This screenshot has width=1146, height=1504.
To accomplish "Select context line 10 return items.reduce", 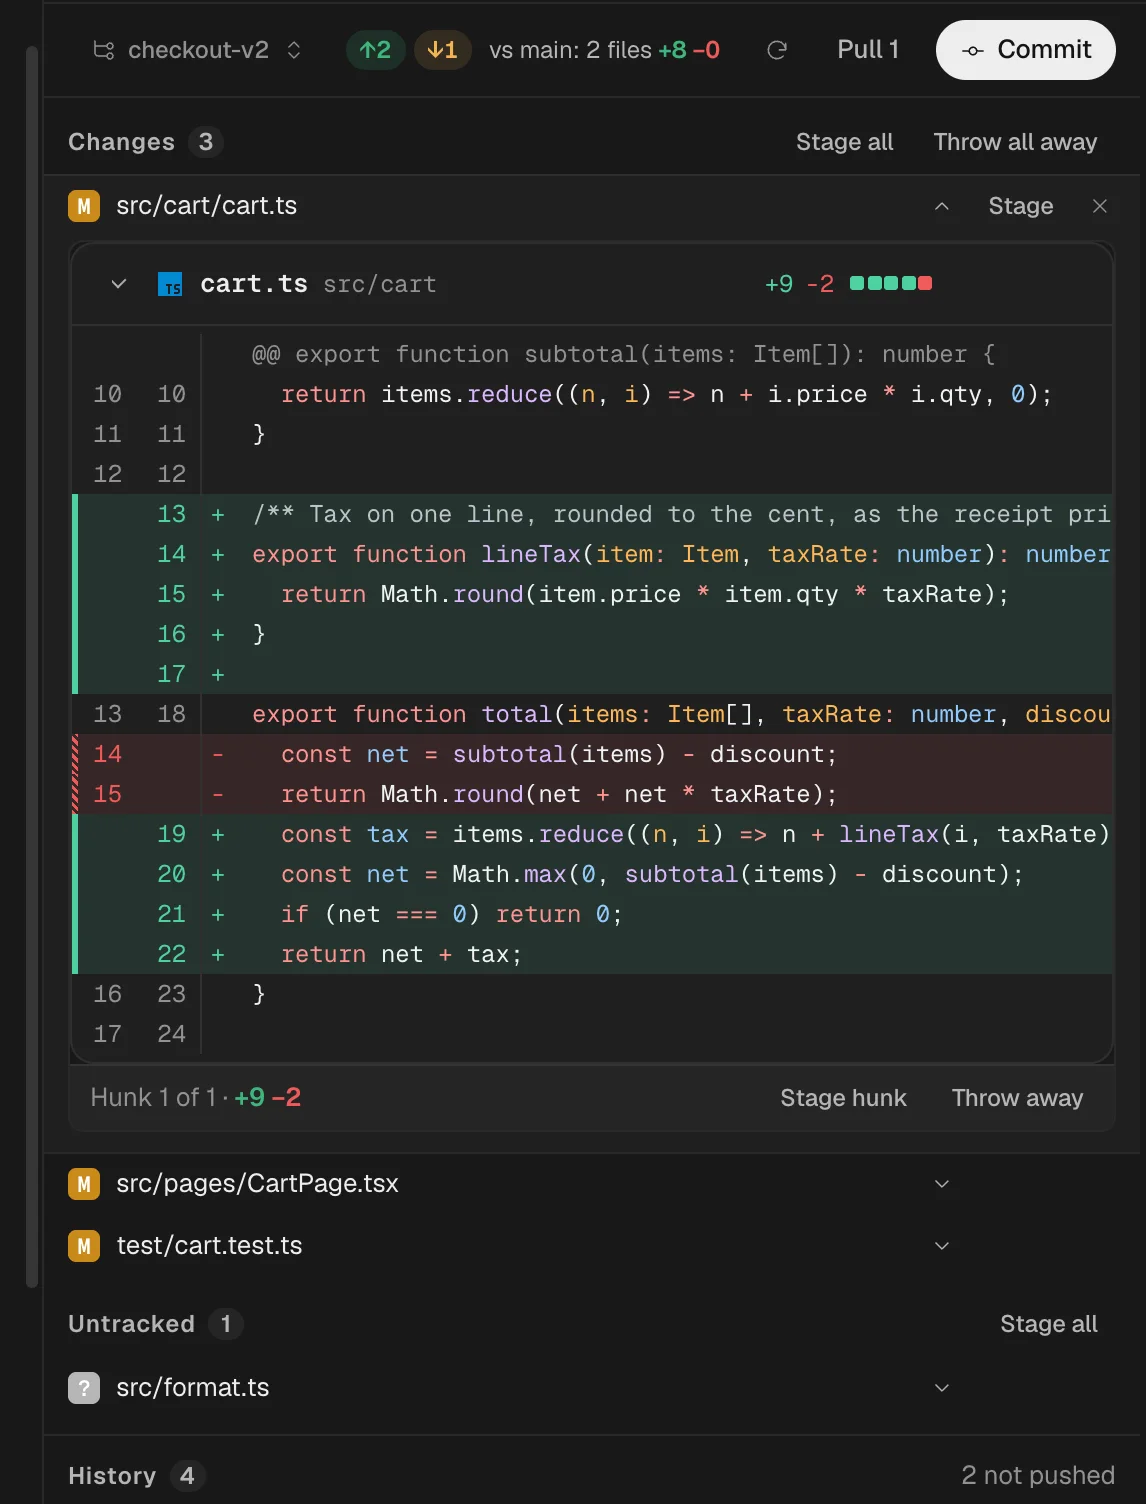I will tap(592, 394).
